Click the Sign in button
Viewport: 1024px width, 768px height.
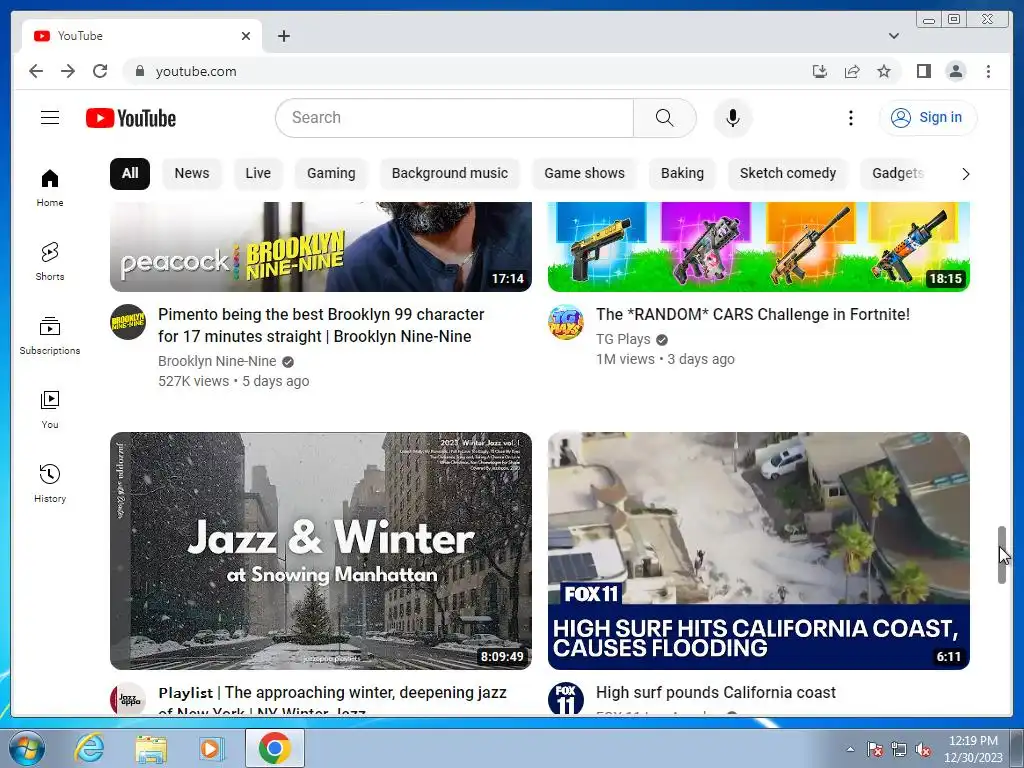[928, 118]
